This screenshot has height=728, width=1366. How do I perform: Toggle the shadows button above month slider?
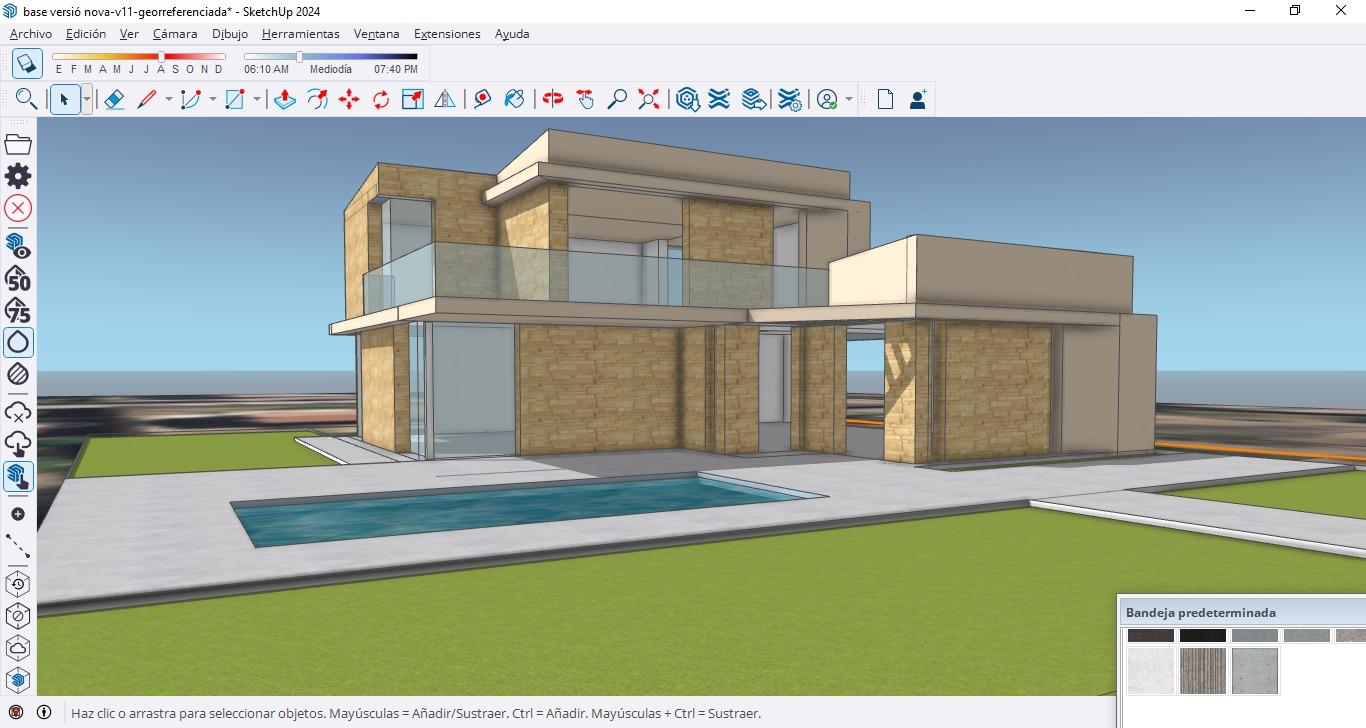[27, 63]
